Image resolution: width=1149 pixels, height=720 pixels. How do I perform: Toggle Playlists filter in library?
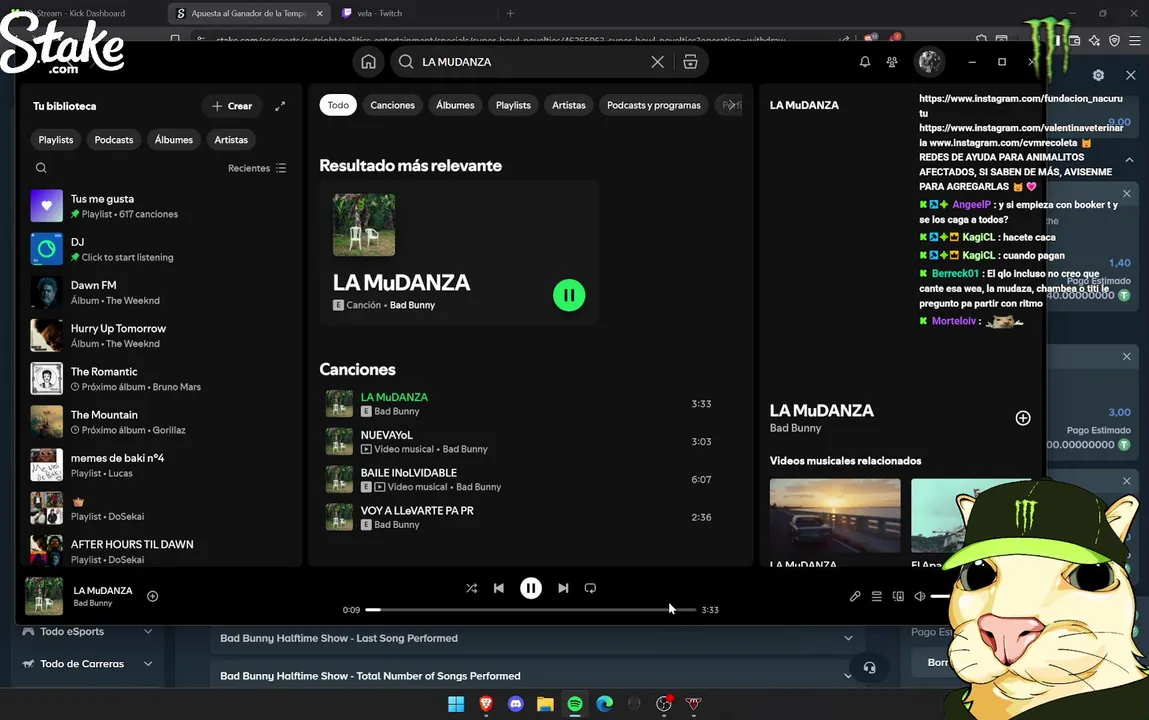pos(56,140)
